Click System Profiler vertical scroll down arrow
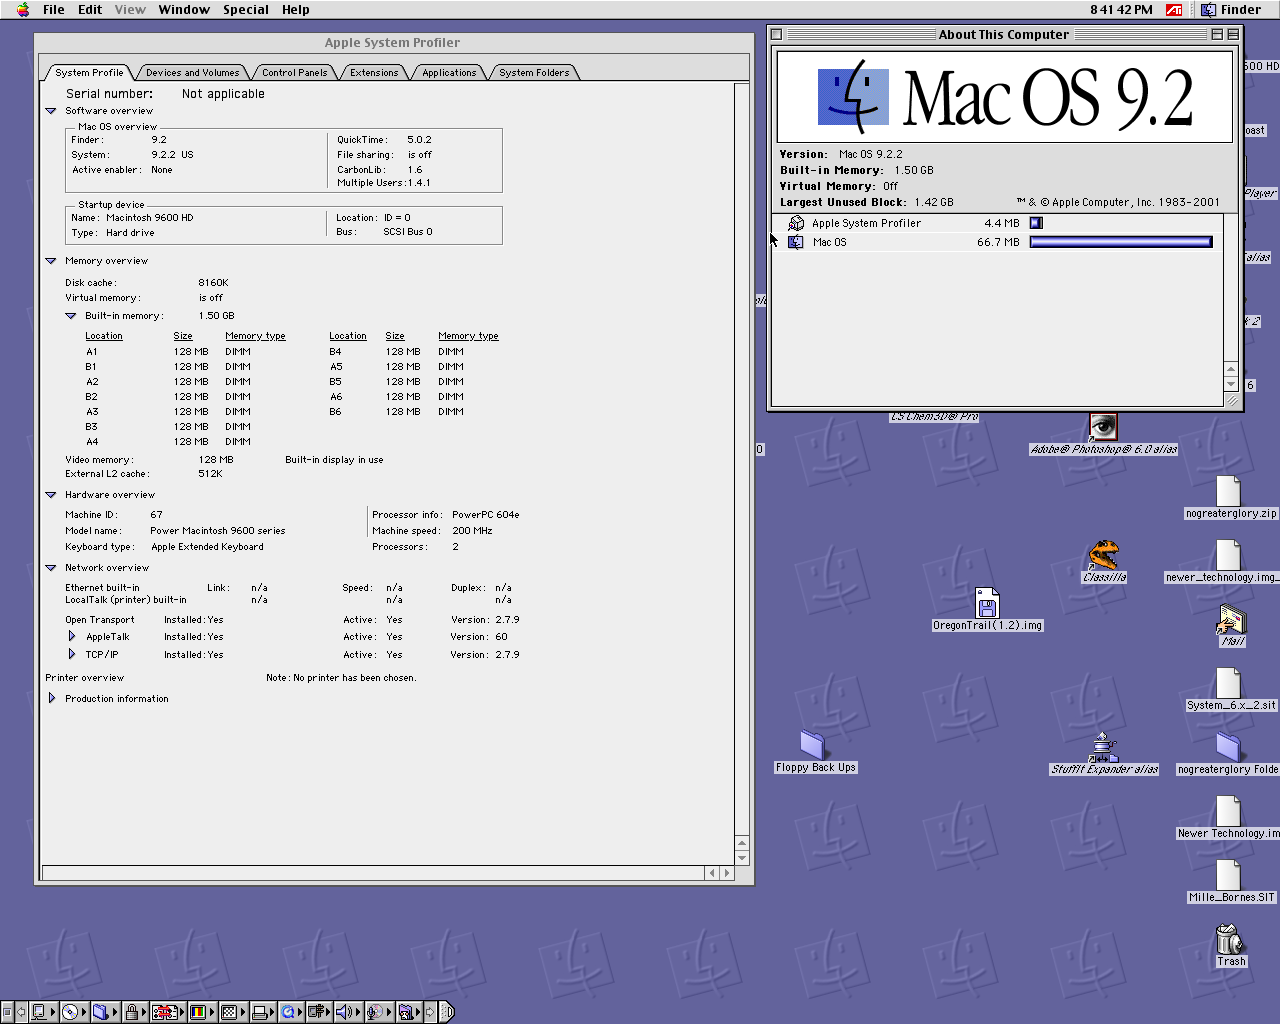 742,858
